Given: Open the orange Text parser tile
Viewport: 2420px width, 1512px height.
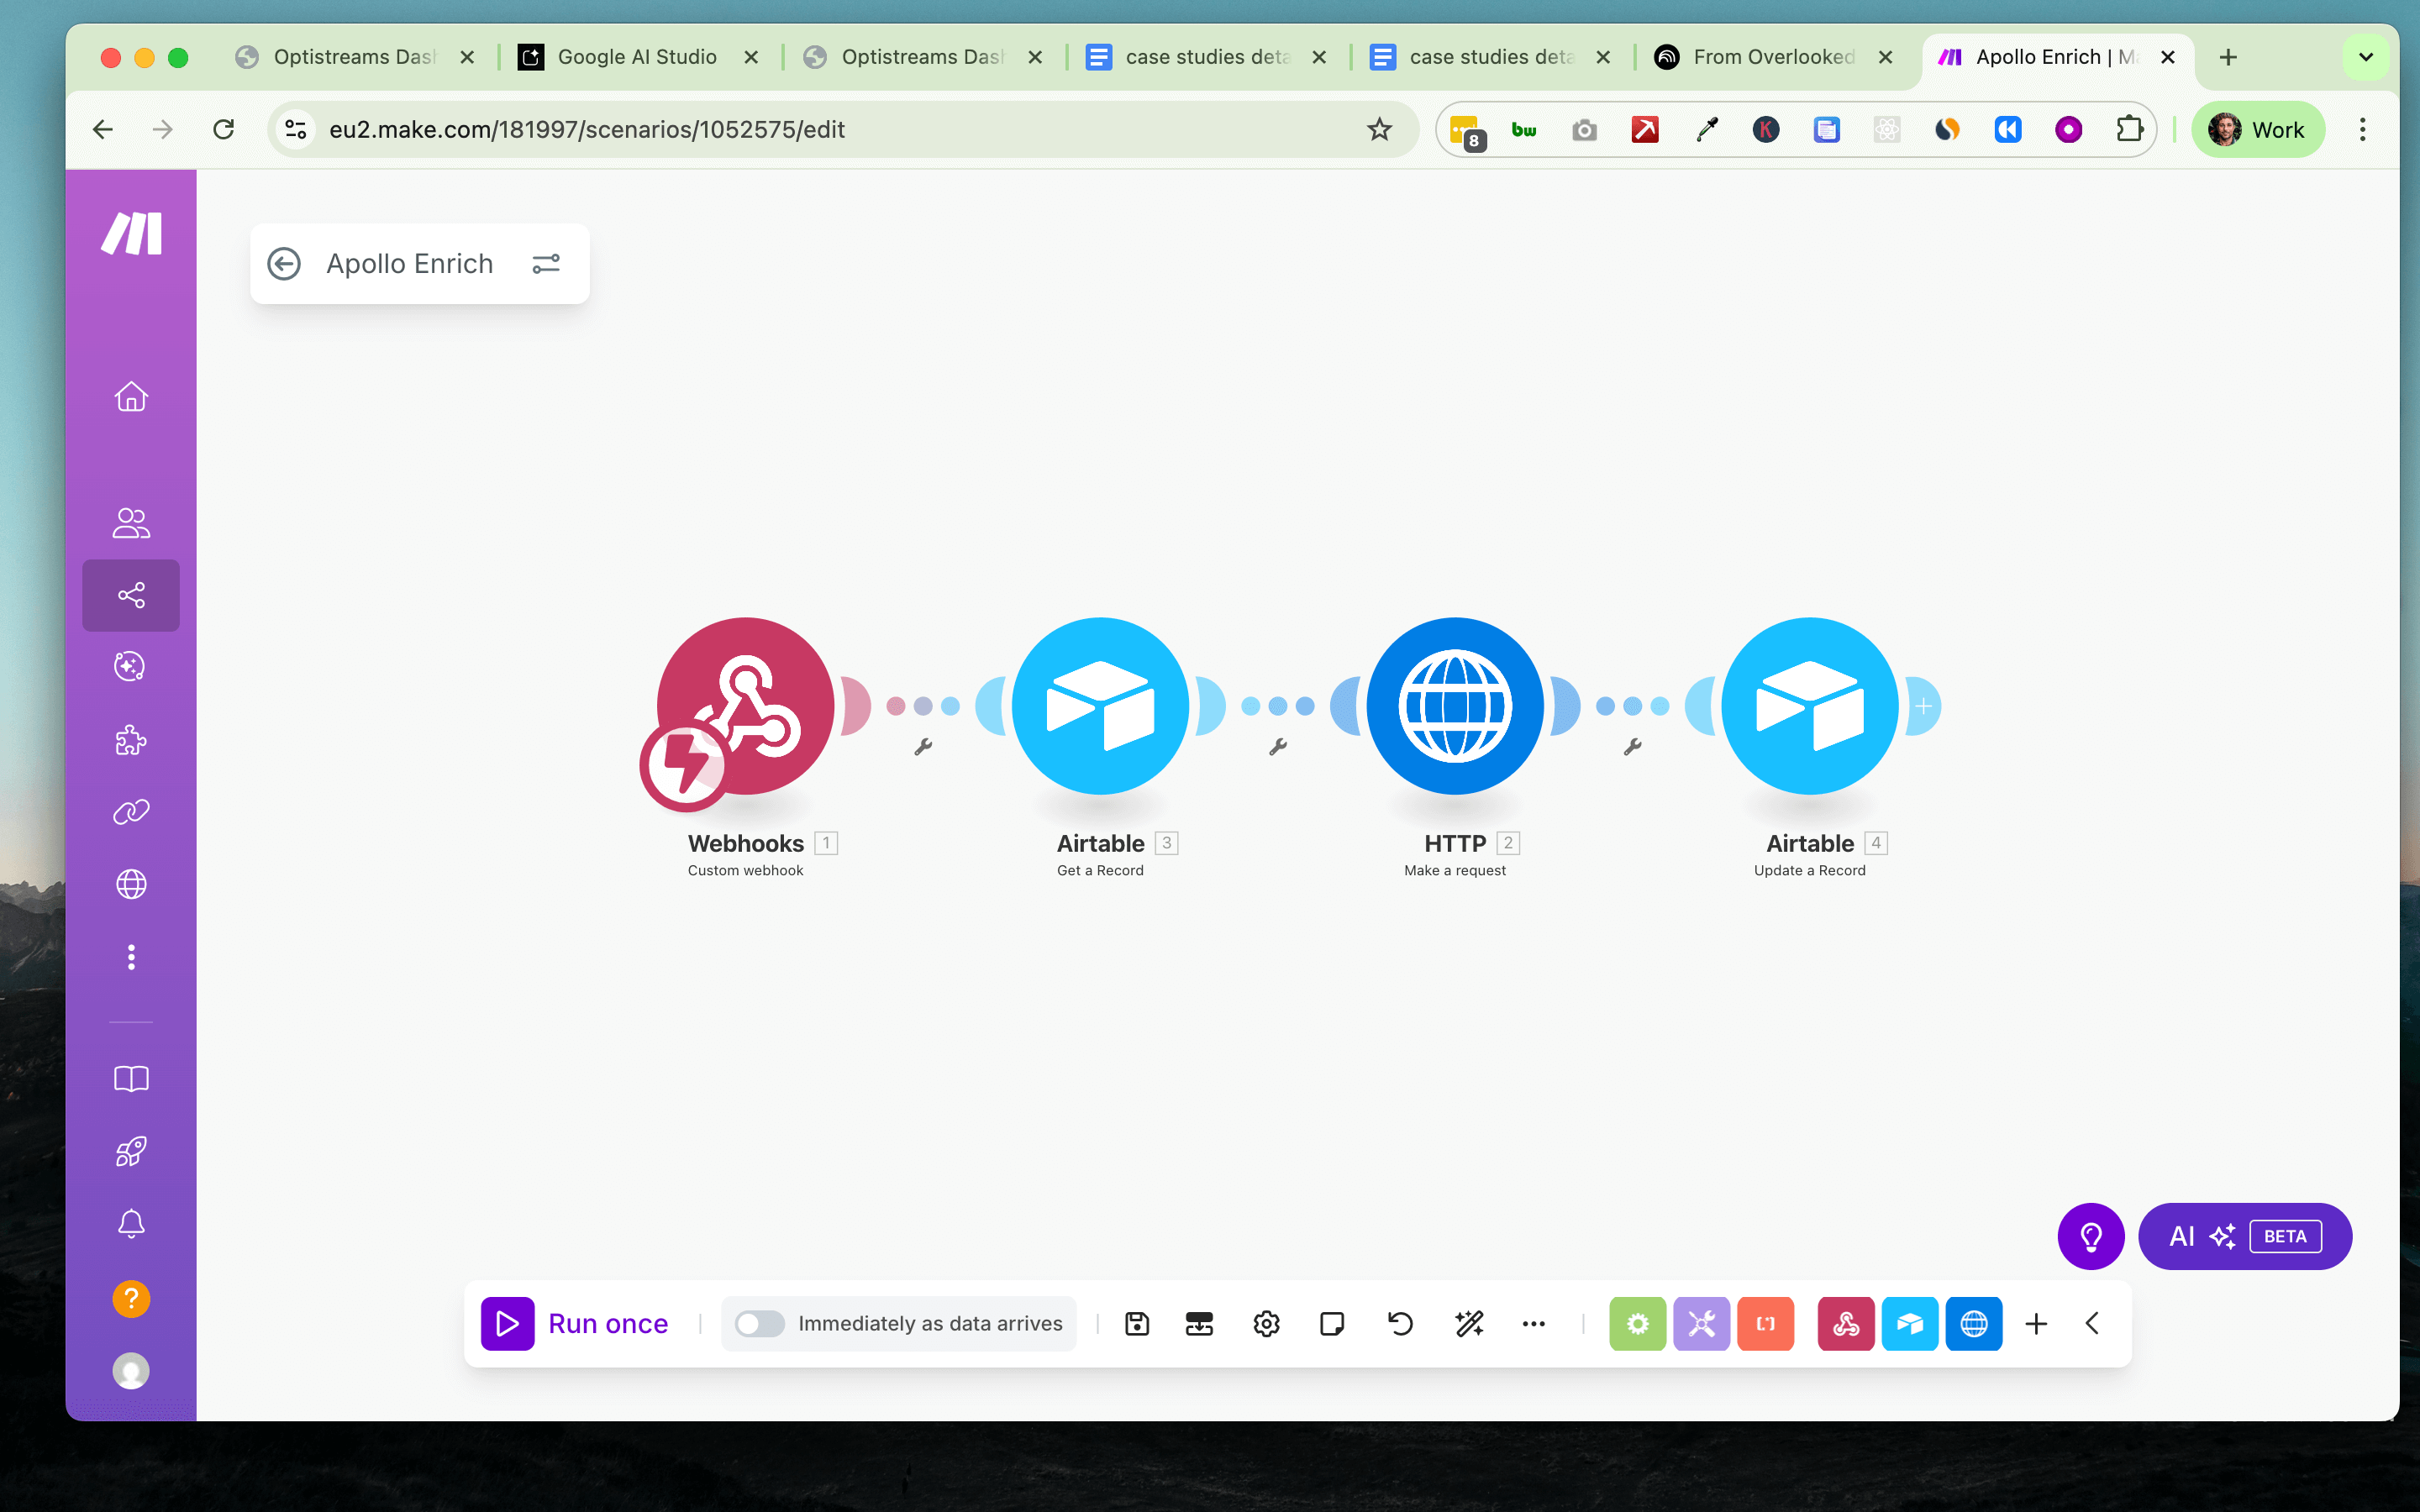Looking at the screenshot, I should 1765,1324.
